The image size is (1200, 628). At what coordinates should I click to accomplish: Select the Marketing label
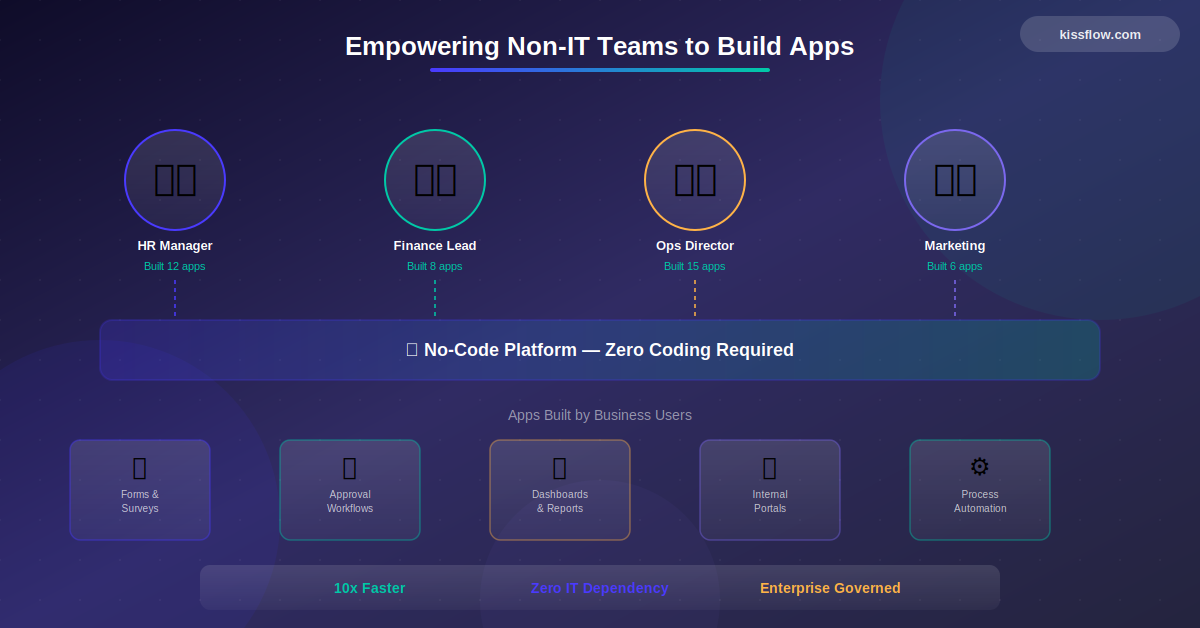click(955, 246)
